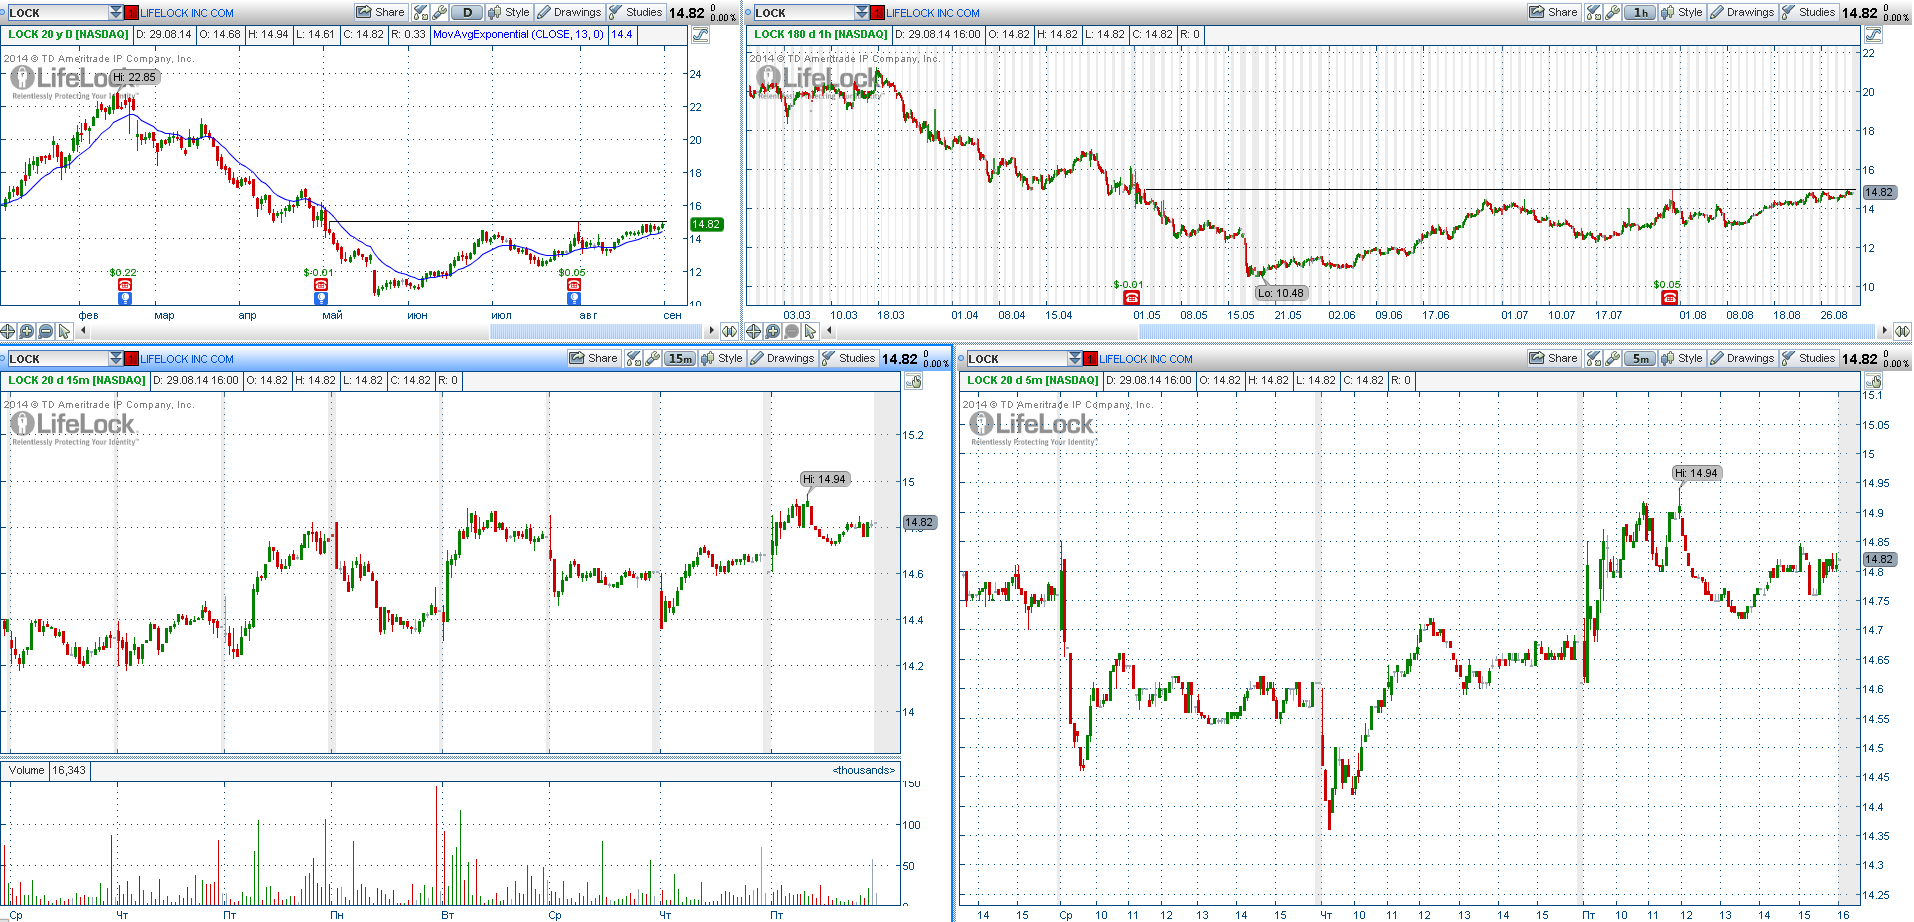This screenshot has height=922, width=1914.
Task: Click quick time frames icon in 15m chart toolbar
Action: tap(634, 358)
